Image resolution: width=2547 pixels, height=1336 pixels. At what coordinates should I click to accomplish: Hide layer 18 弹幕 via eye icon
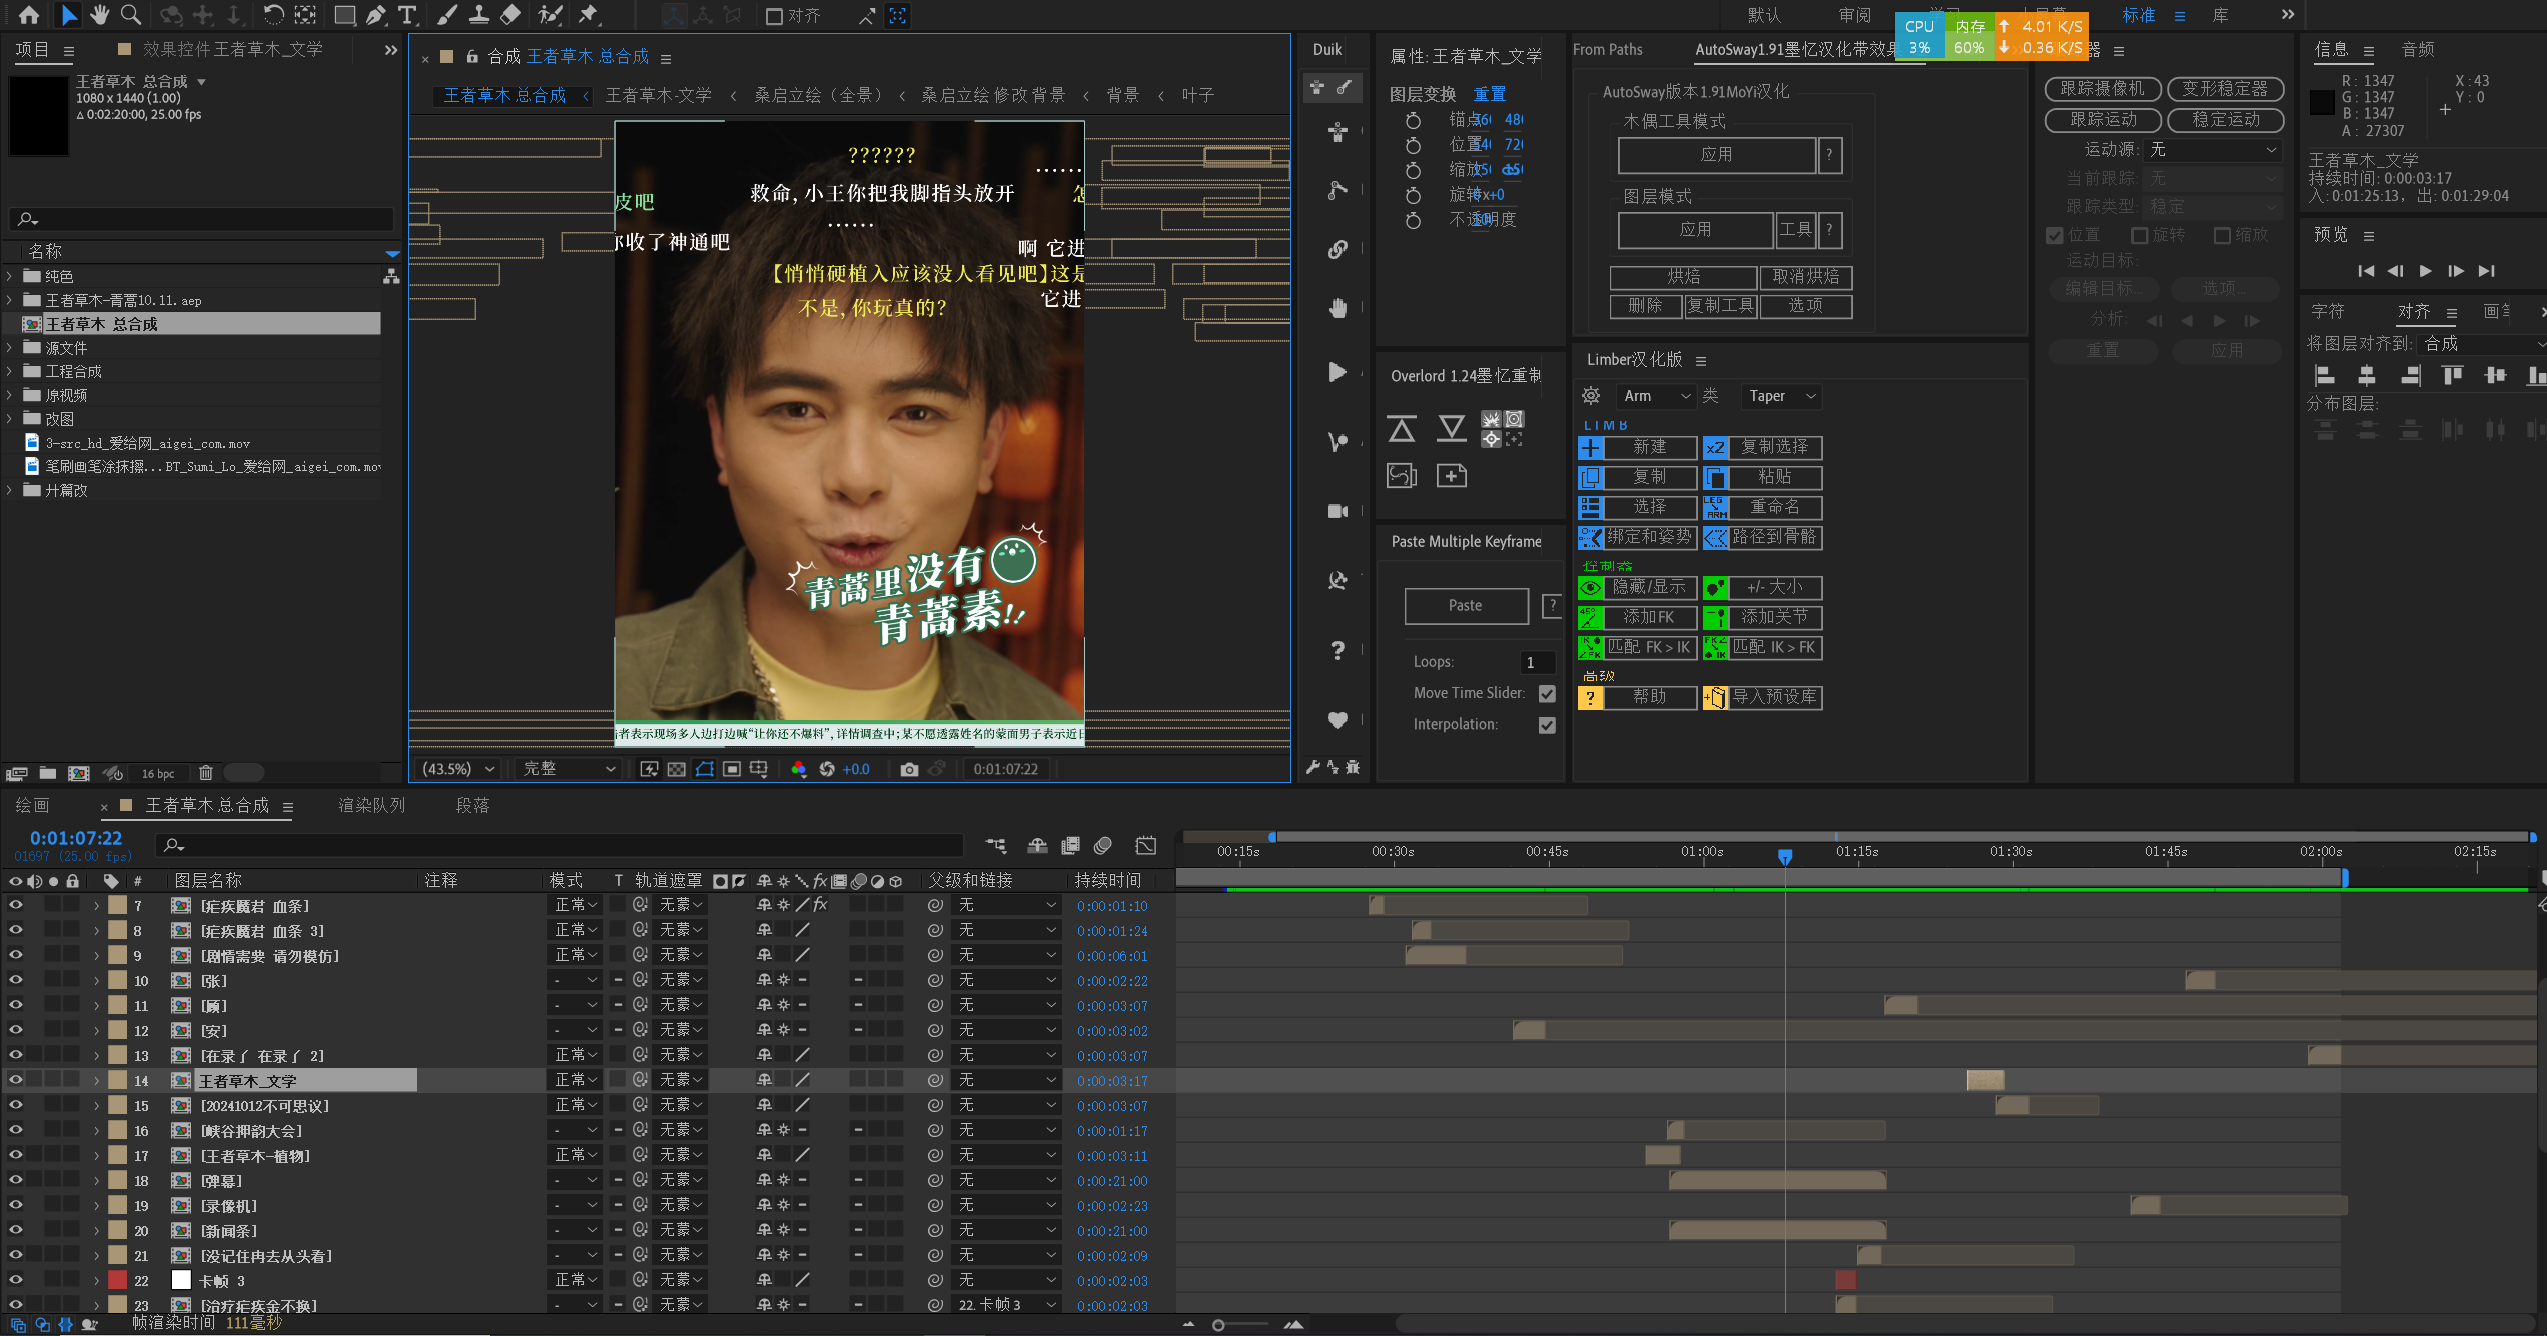point(15,1179)
